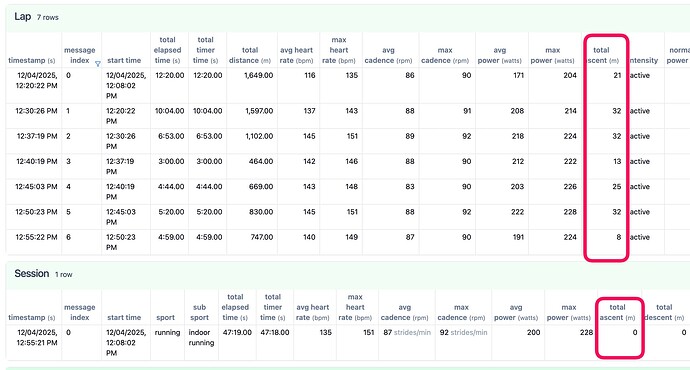Click the Session total descent header
The height and width of the screenshot is (370, 690).
click(664, 312)
